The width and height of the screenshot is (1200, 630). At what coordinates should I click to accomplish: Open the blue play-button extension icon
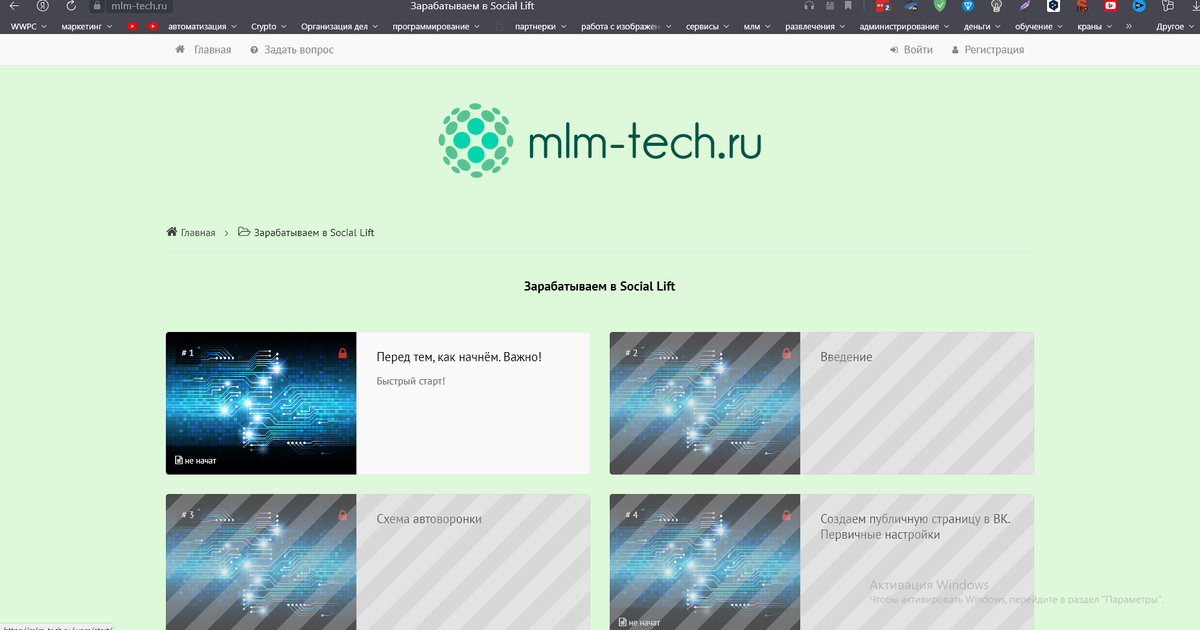(1138, 6)
